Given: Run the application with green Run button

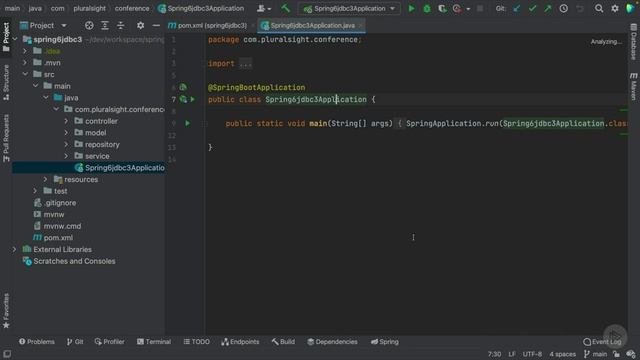Looking at the screenshot, I should pyautogui.click(x=411, y=9).
